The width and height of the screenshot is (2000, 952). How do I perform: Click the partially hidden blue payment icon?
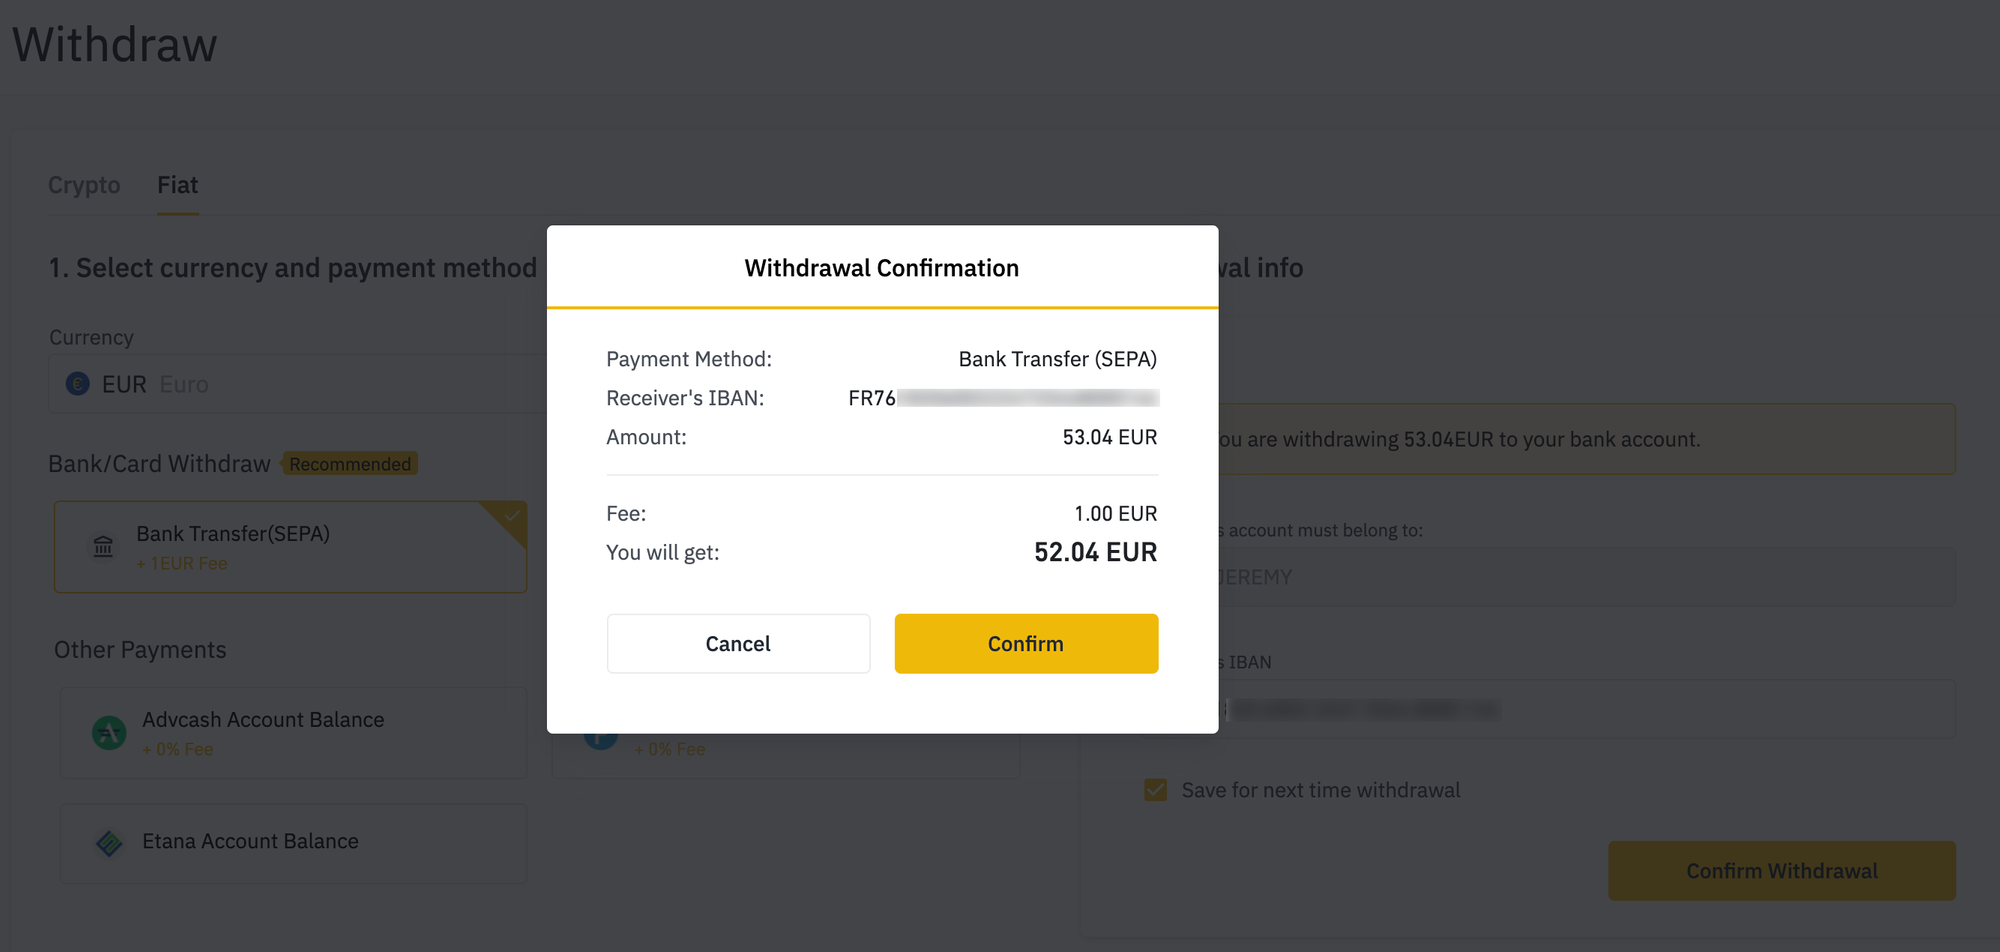[600, 742]
